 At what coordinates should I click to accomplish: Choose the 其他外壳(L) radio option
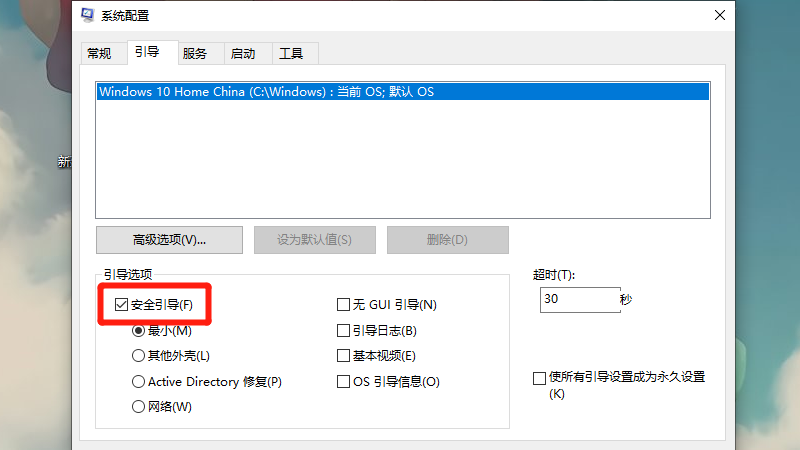pos(139,356)
